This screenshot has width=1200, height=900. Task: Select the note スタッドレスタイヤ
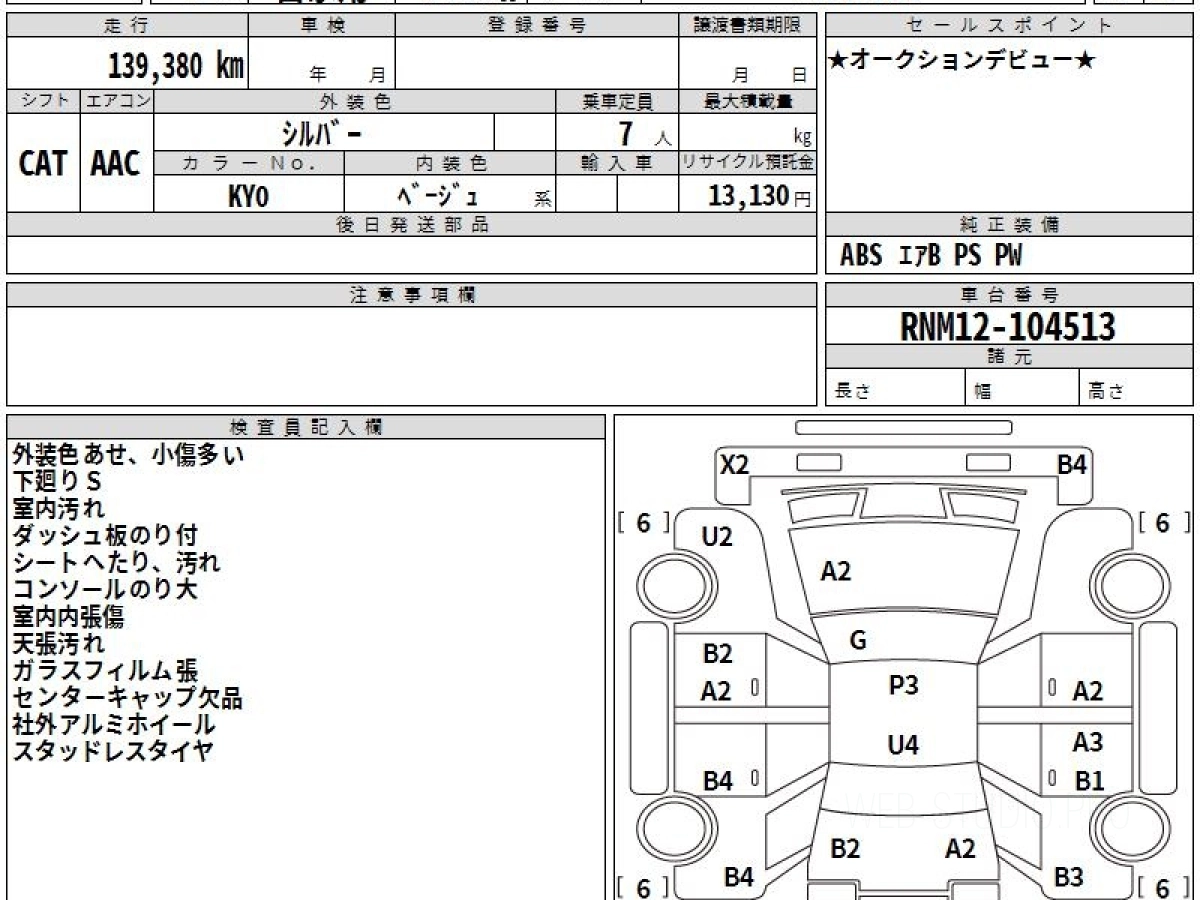coord(112,752)
